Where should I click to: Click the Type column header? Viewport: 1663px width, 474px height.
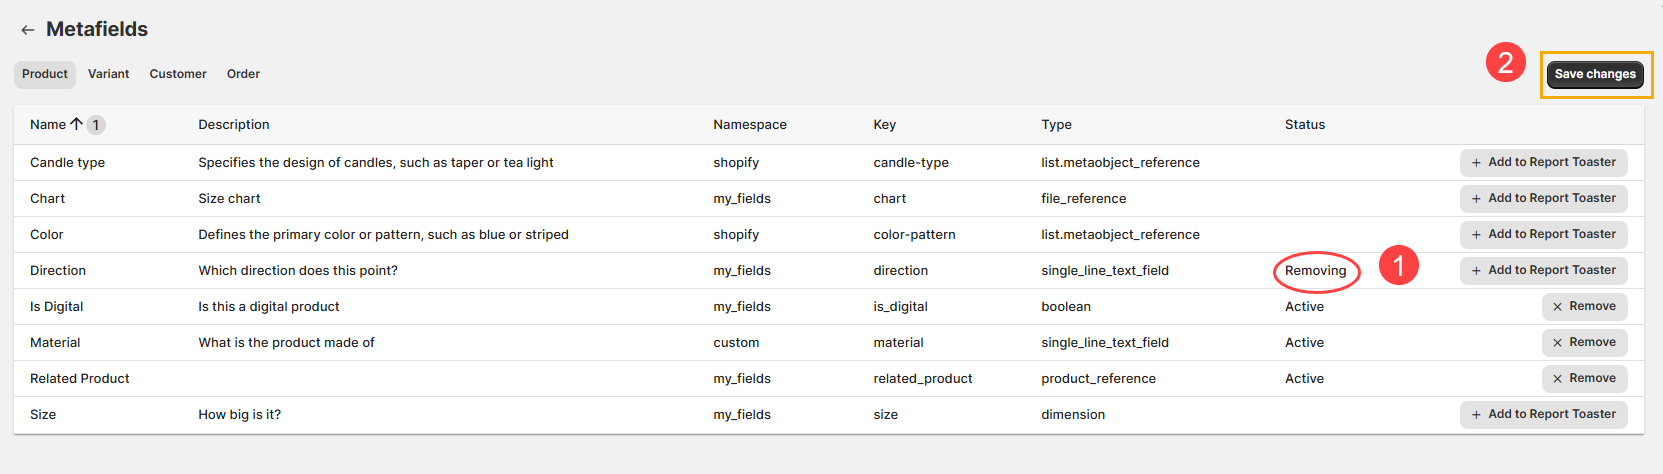1056,125
